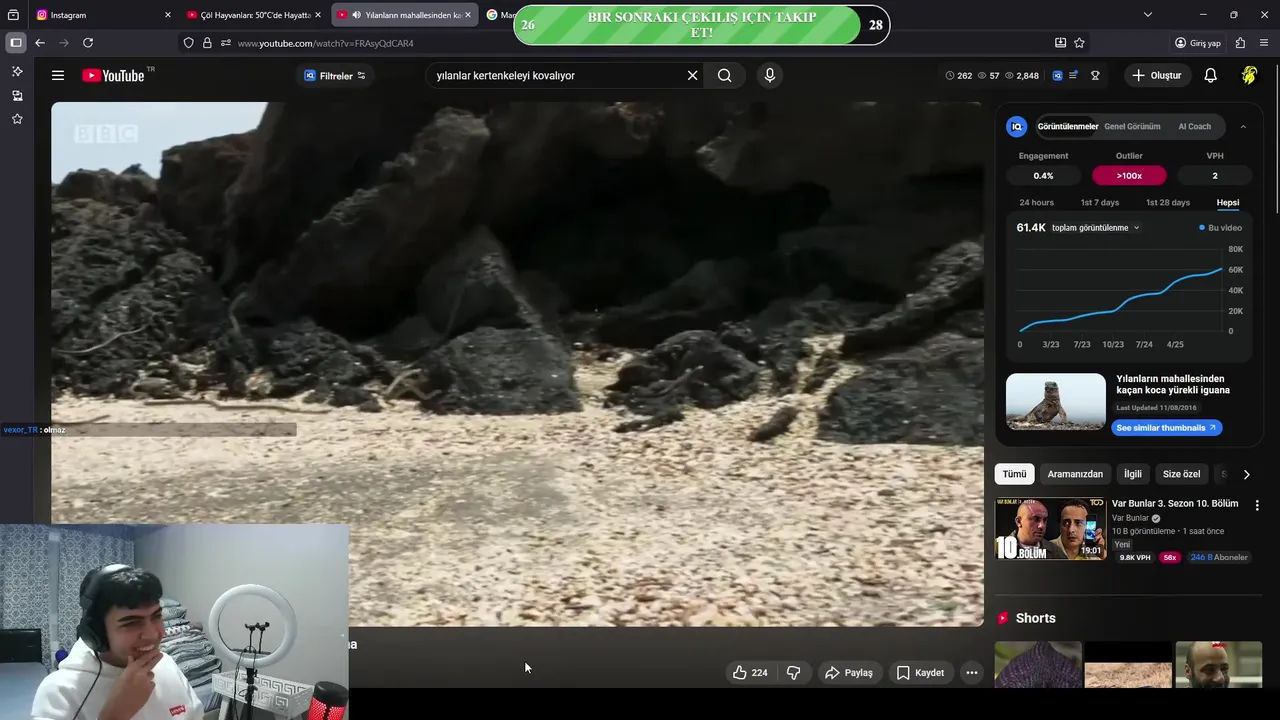
Task: Select the AI Coach vidIQ tab
Action: click(x=1194, y=127)
